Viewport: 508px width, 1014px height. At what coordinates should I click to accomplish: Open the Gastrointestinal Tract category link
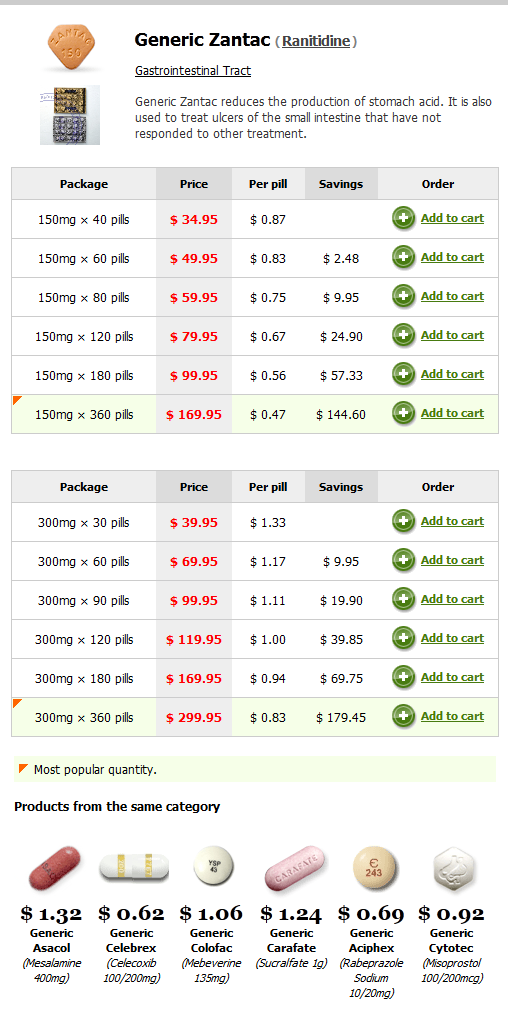[193, 70]
